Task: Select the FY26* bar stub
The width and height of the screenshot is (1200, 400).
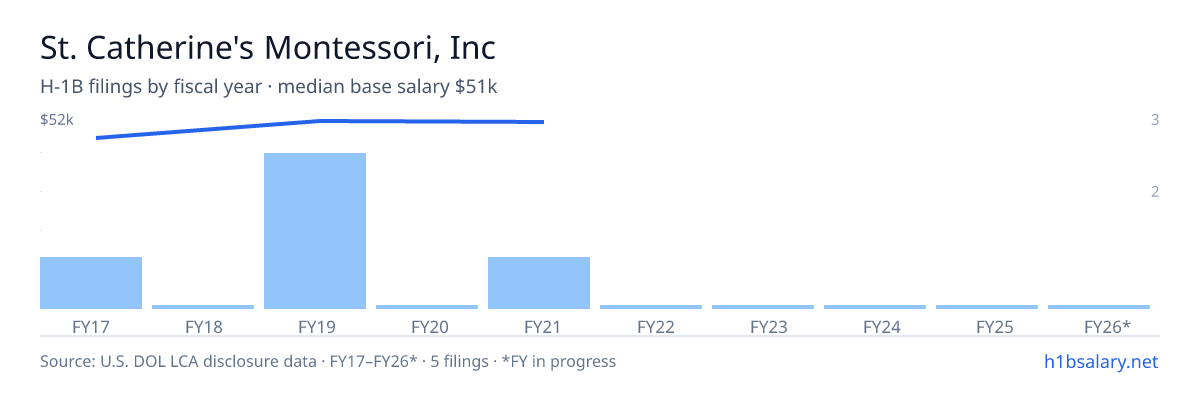Action: click(1099, 307)
